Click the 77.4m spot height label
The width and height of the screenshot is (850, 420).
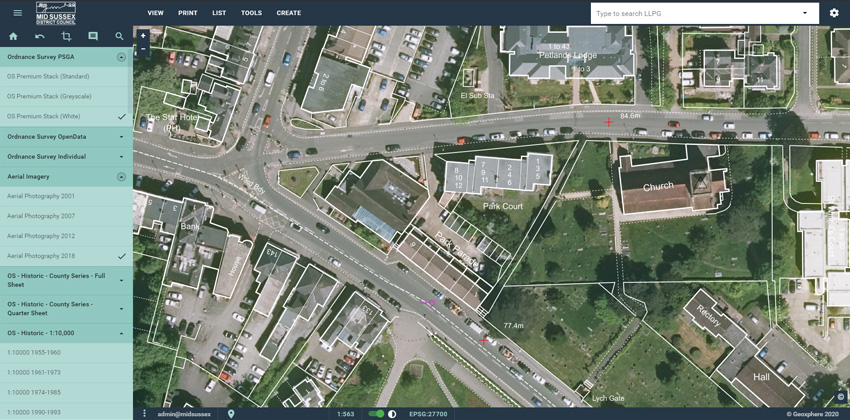click(513, 326)
